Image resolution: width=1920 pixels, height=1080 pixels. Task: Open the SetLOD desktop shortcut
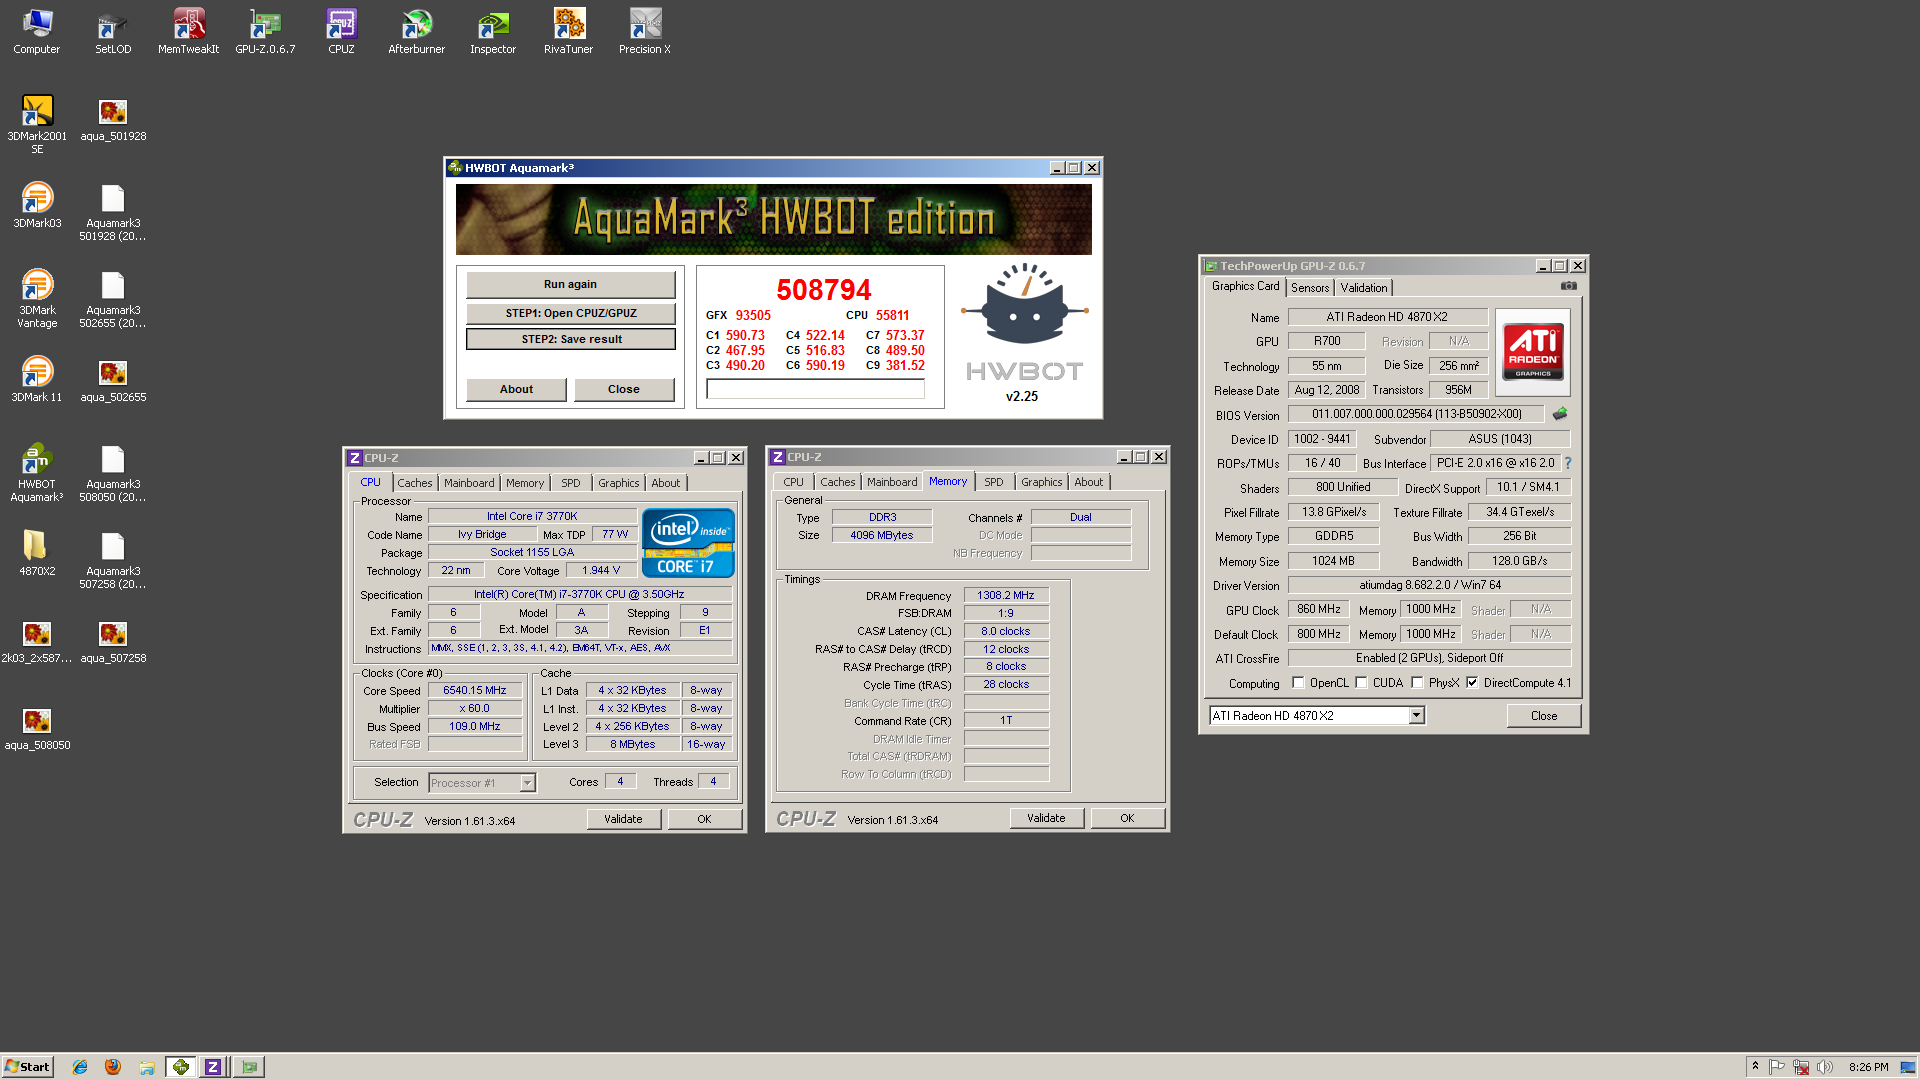(x=113, y=30)
